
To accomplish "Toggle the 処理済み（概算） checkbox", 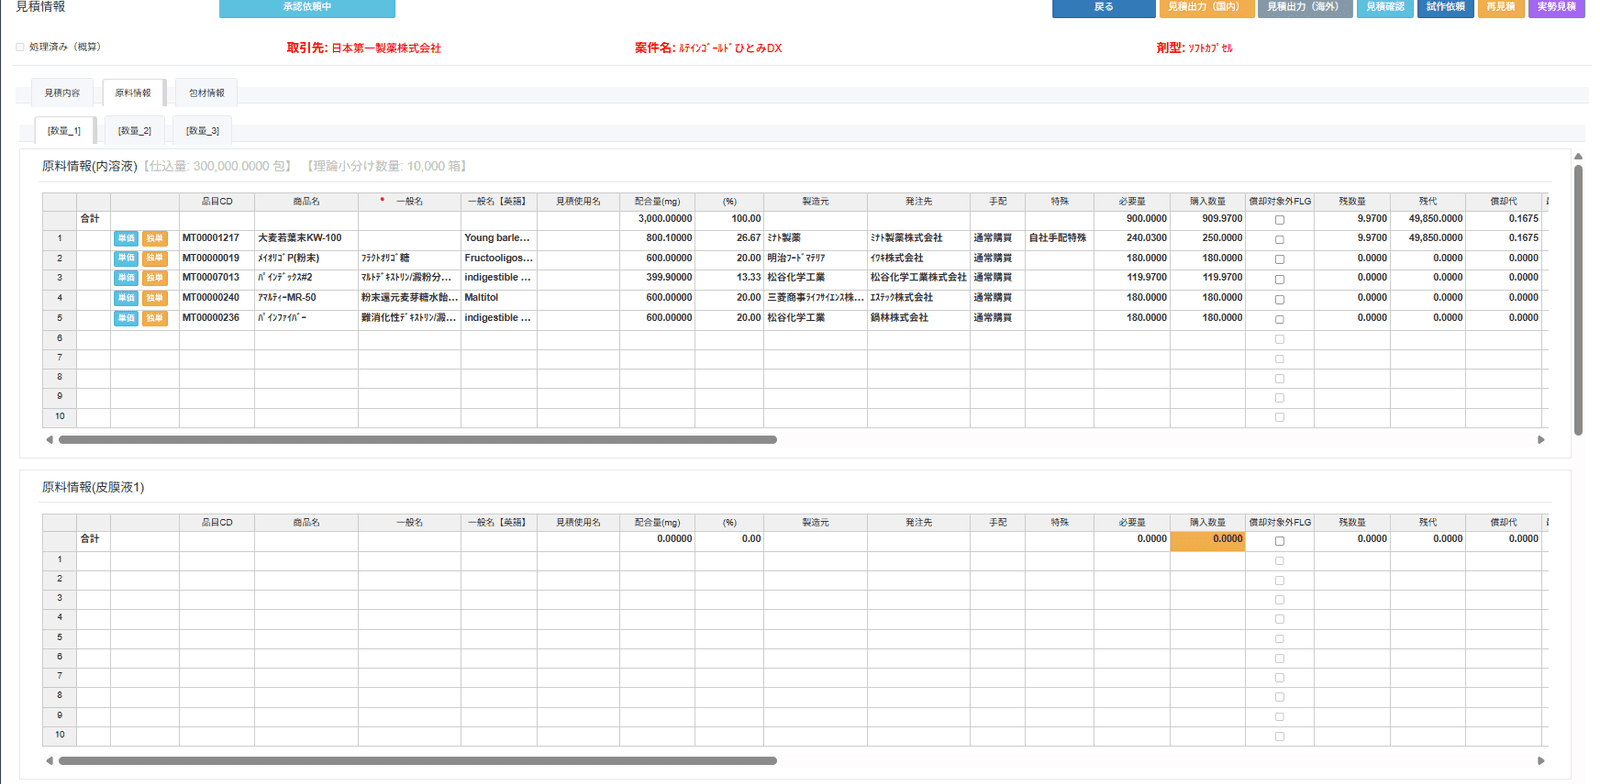I will [20, 47].
